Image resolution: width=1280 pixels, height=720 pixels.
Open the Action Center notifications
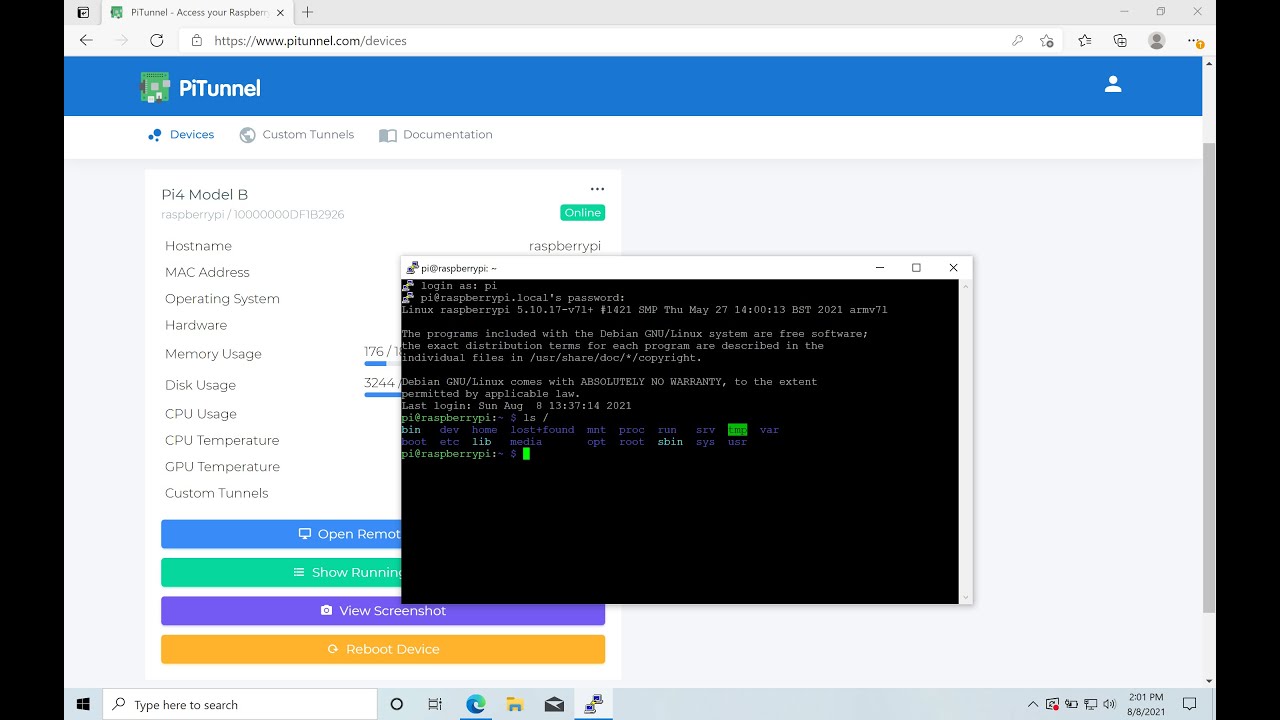(x=1190, y=705)
